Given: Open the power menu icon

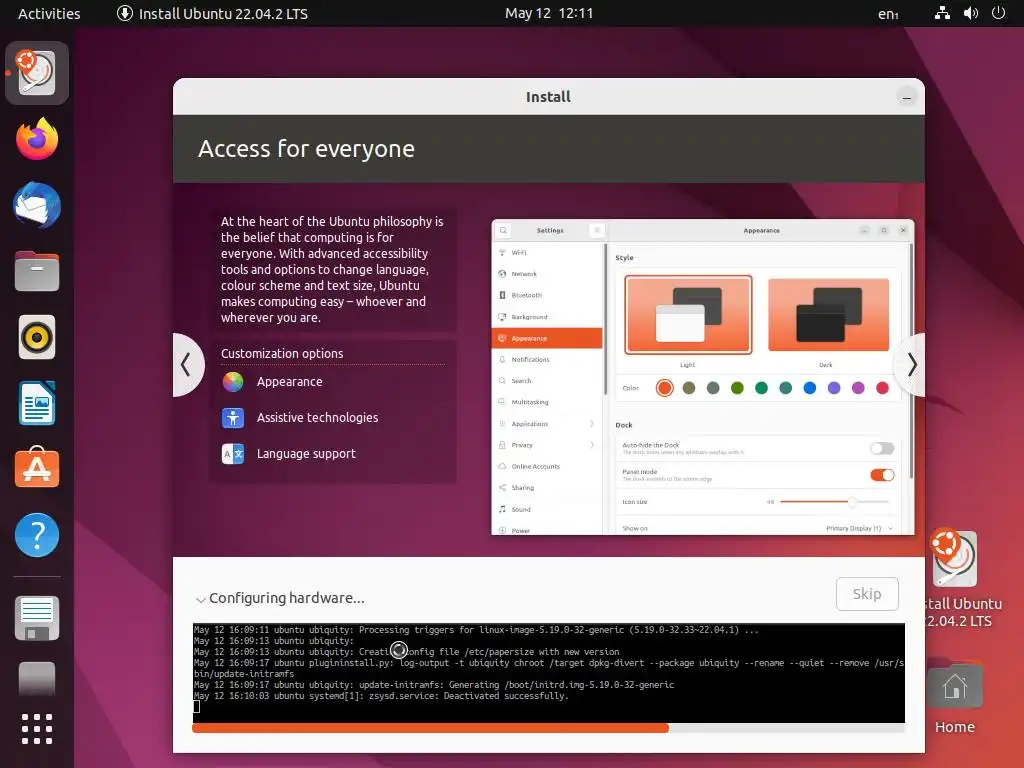Looking at the screenshot, I should (999, 13).
